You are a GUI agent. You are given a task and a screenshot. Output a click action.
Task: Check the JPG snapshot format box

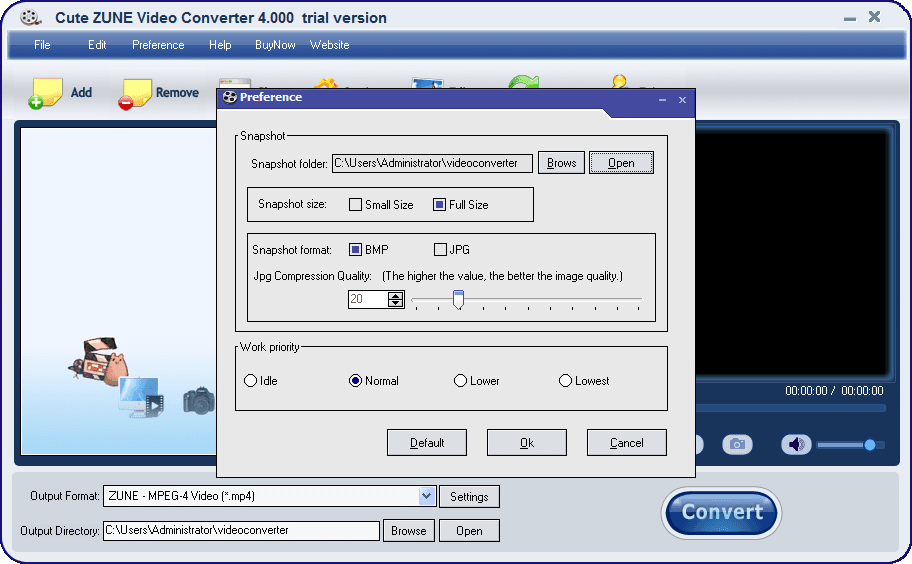(x=440, y=250)
